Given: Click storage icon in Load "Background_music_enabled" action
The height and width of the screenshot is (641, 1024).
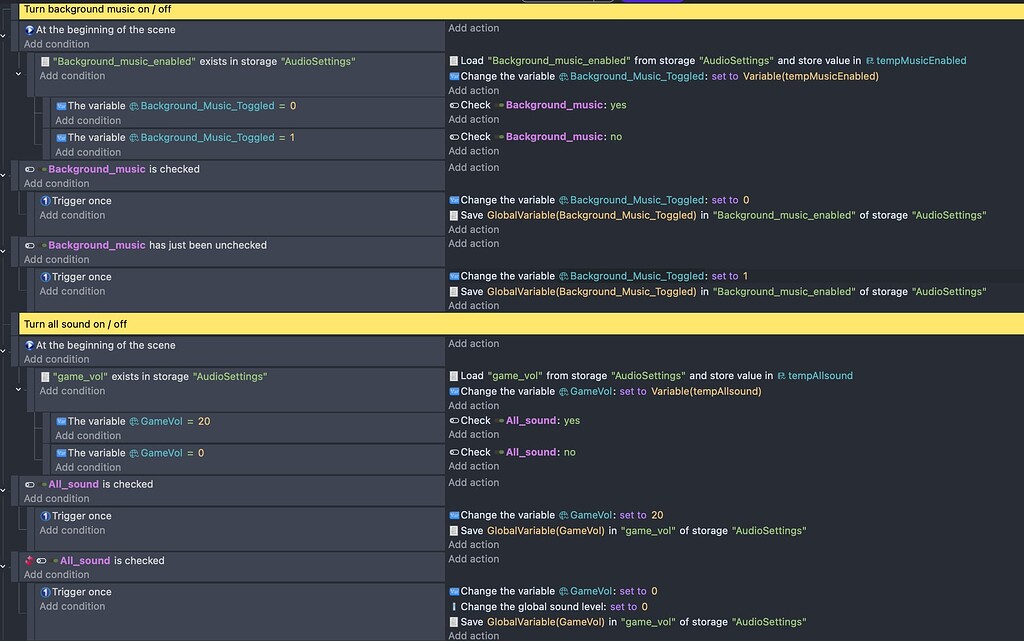Looking at the screenshot, I should [454, 61].
